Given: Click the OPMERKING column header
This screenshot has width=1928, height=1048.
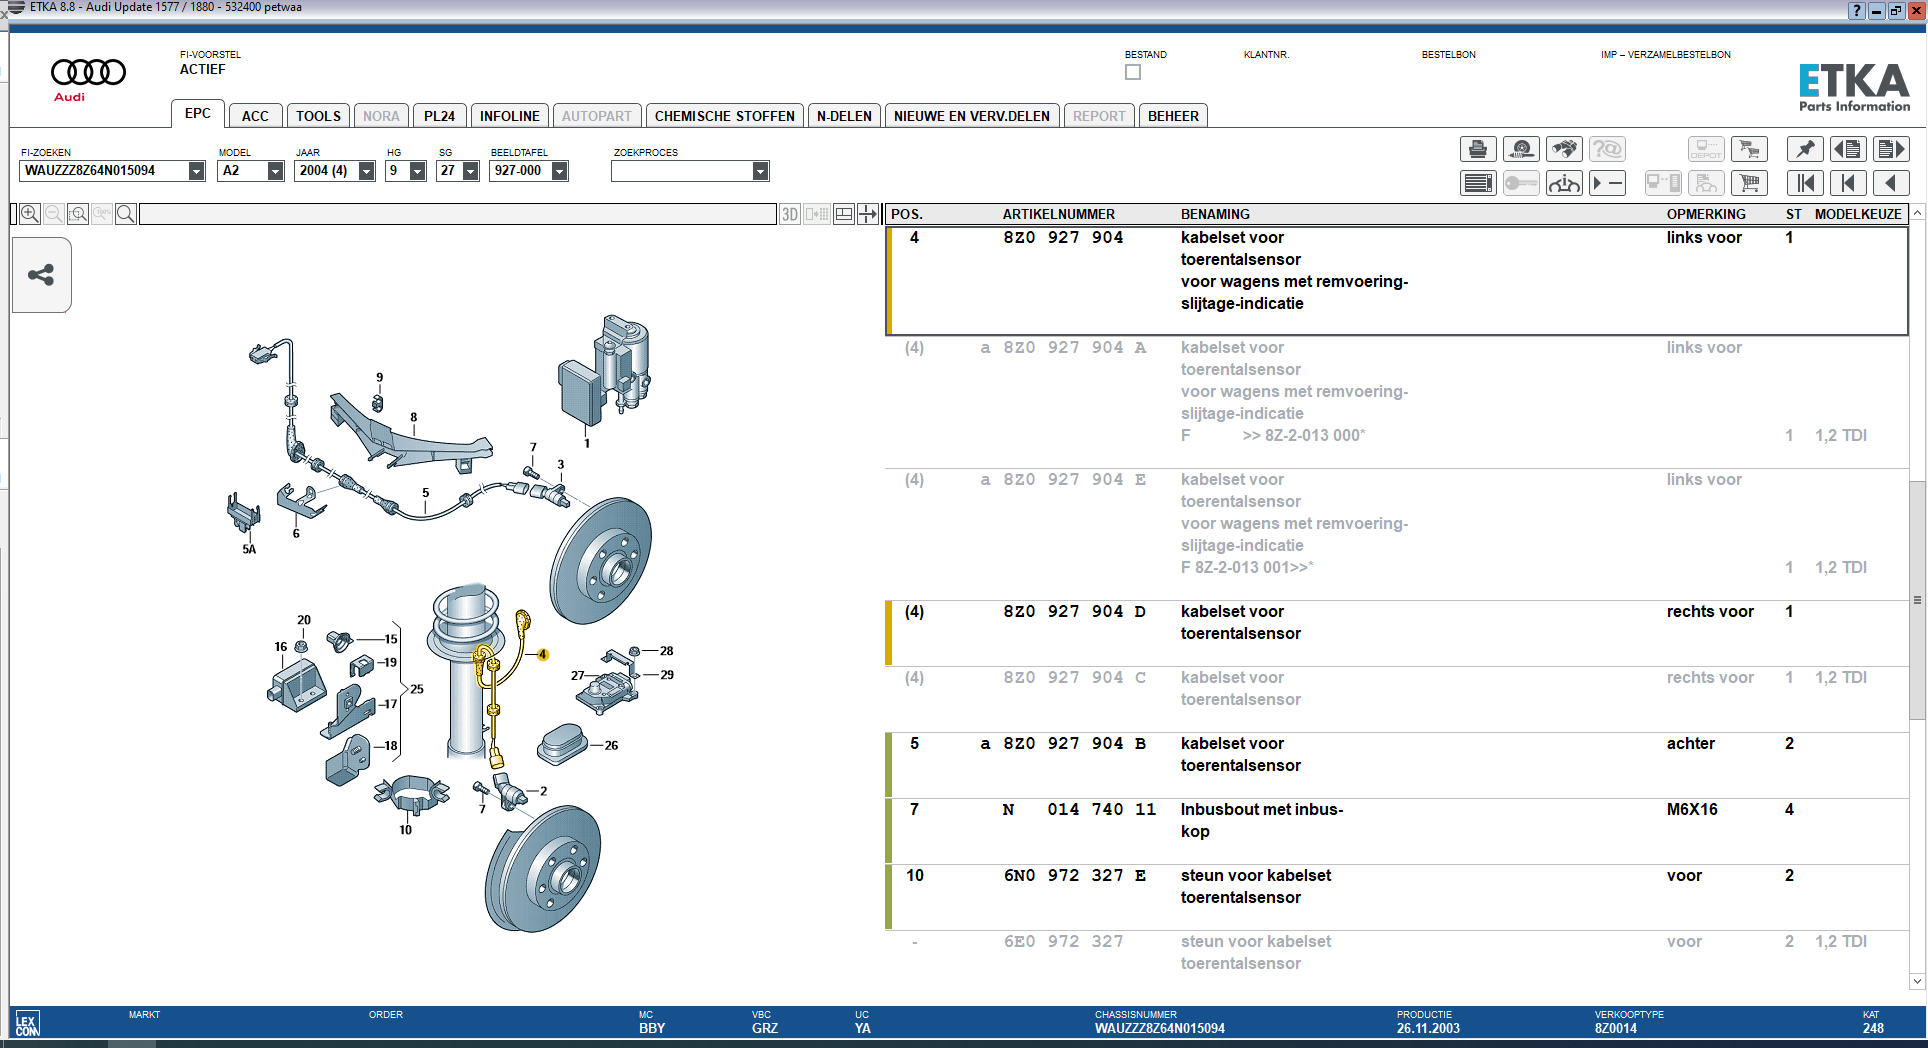Looking at the screenshot, I should [1706, 214].
